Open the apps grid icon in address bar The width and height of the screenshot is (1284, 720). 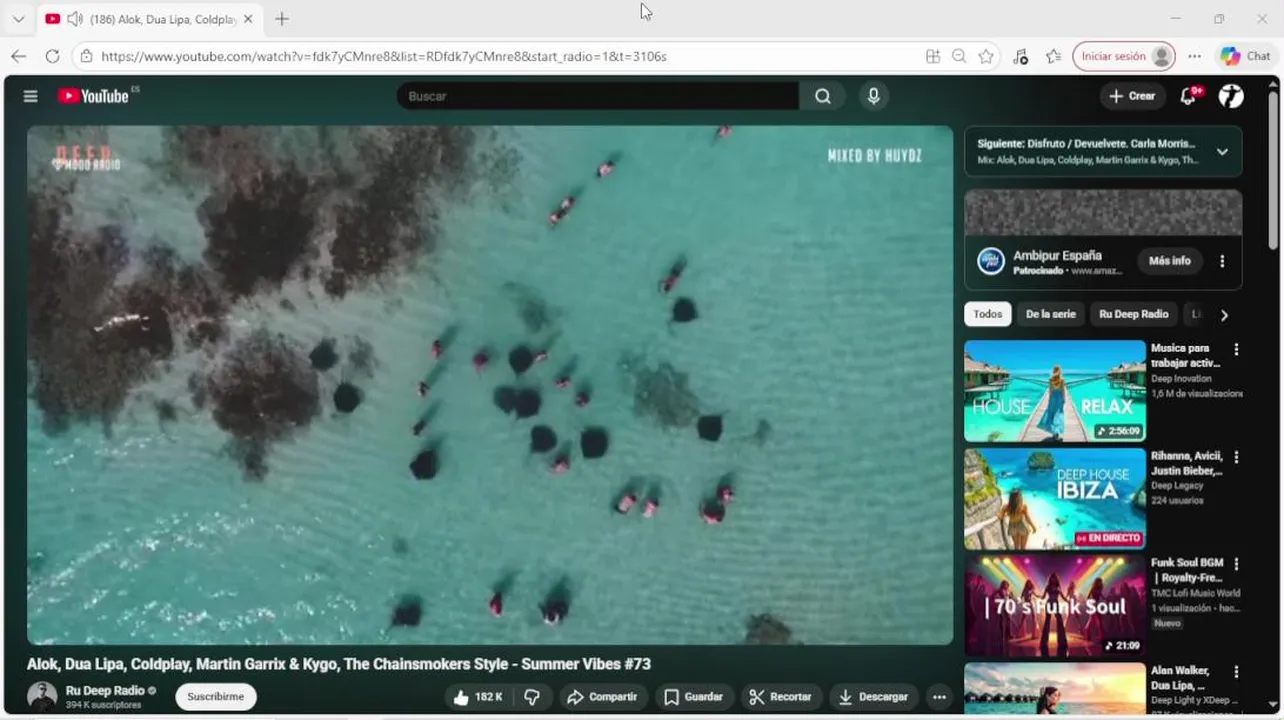click(x=933, y=56)
